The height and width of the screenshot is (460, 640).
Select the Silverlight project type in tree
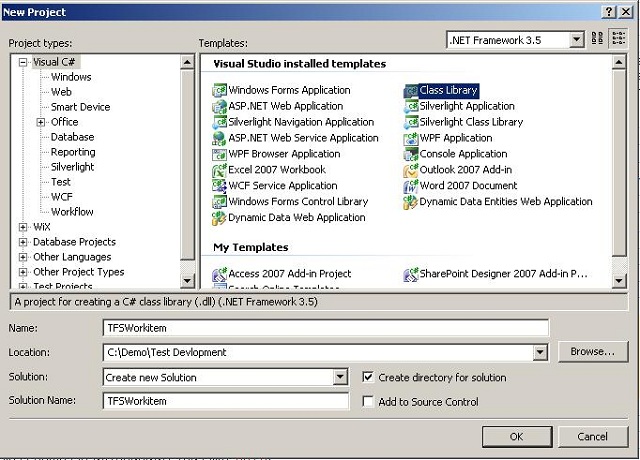[x=72, y=167]
